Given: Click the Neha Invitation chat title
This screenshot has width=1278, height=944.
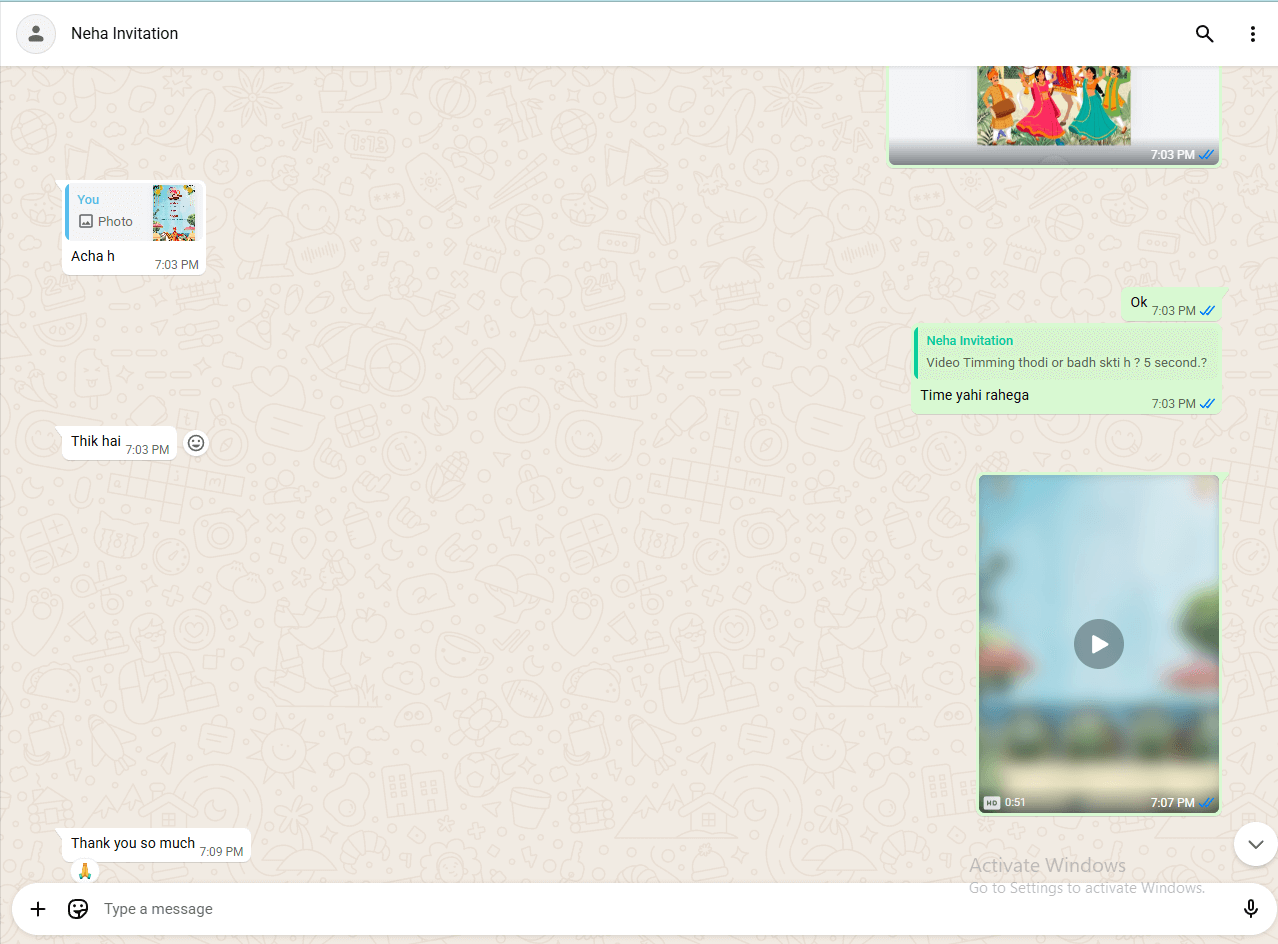Looking at the screenshot, I should [x=125, y=34].
